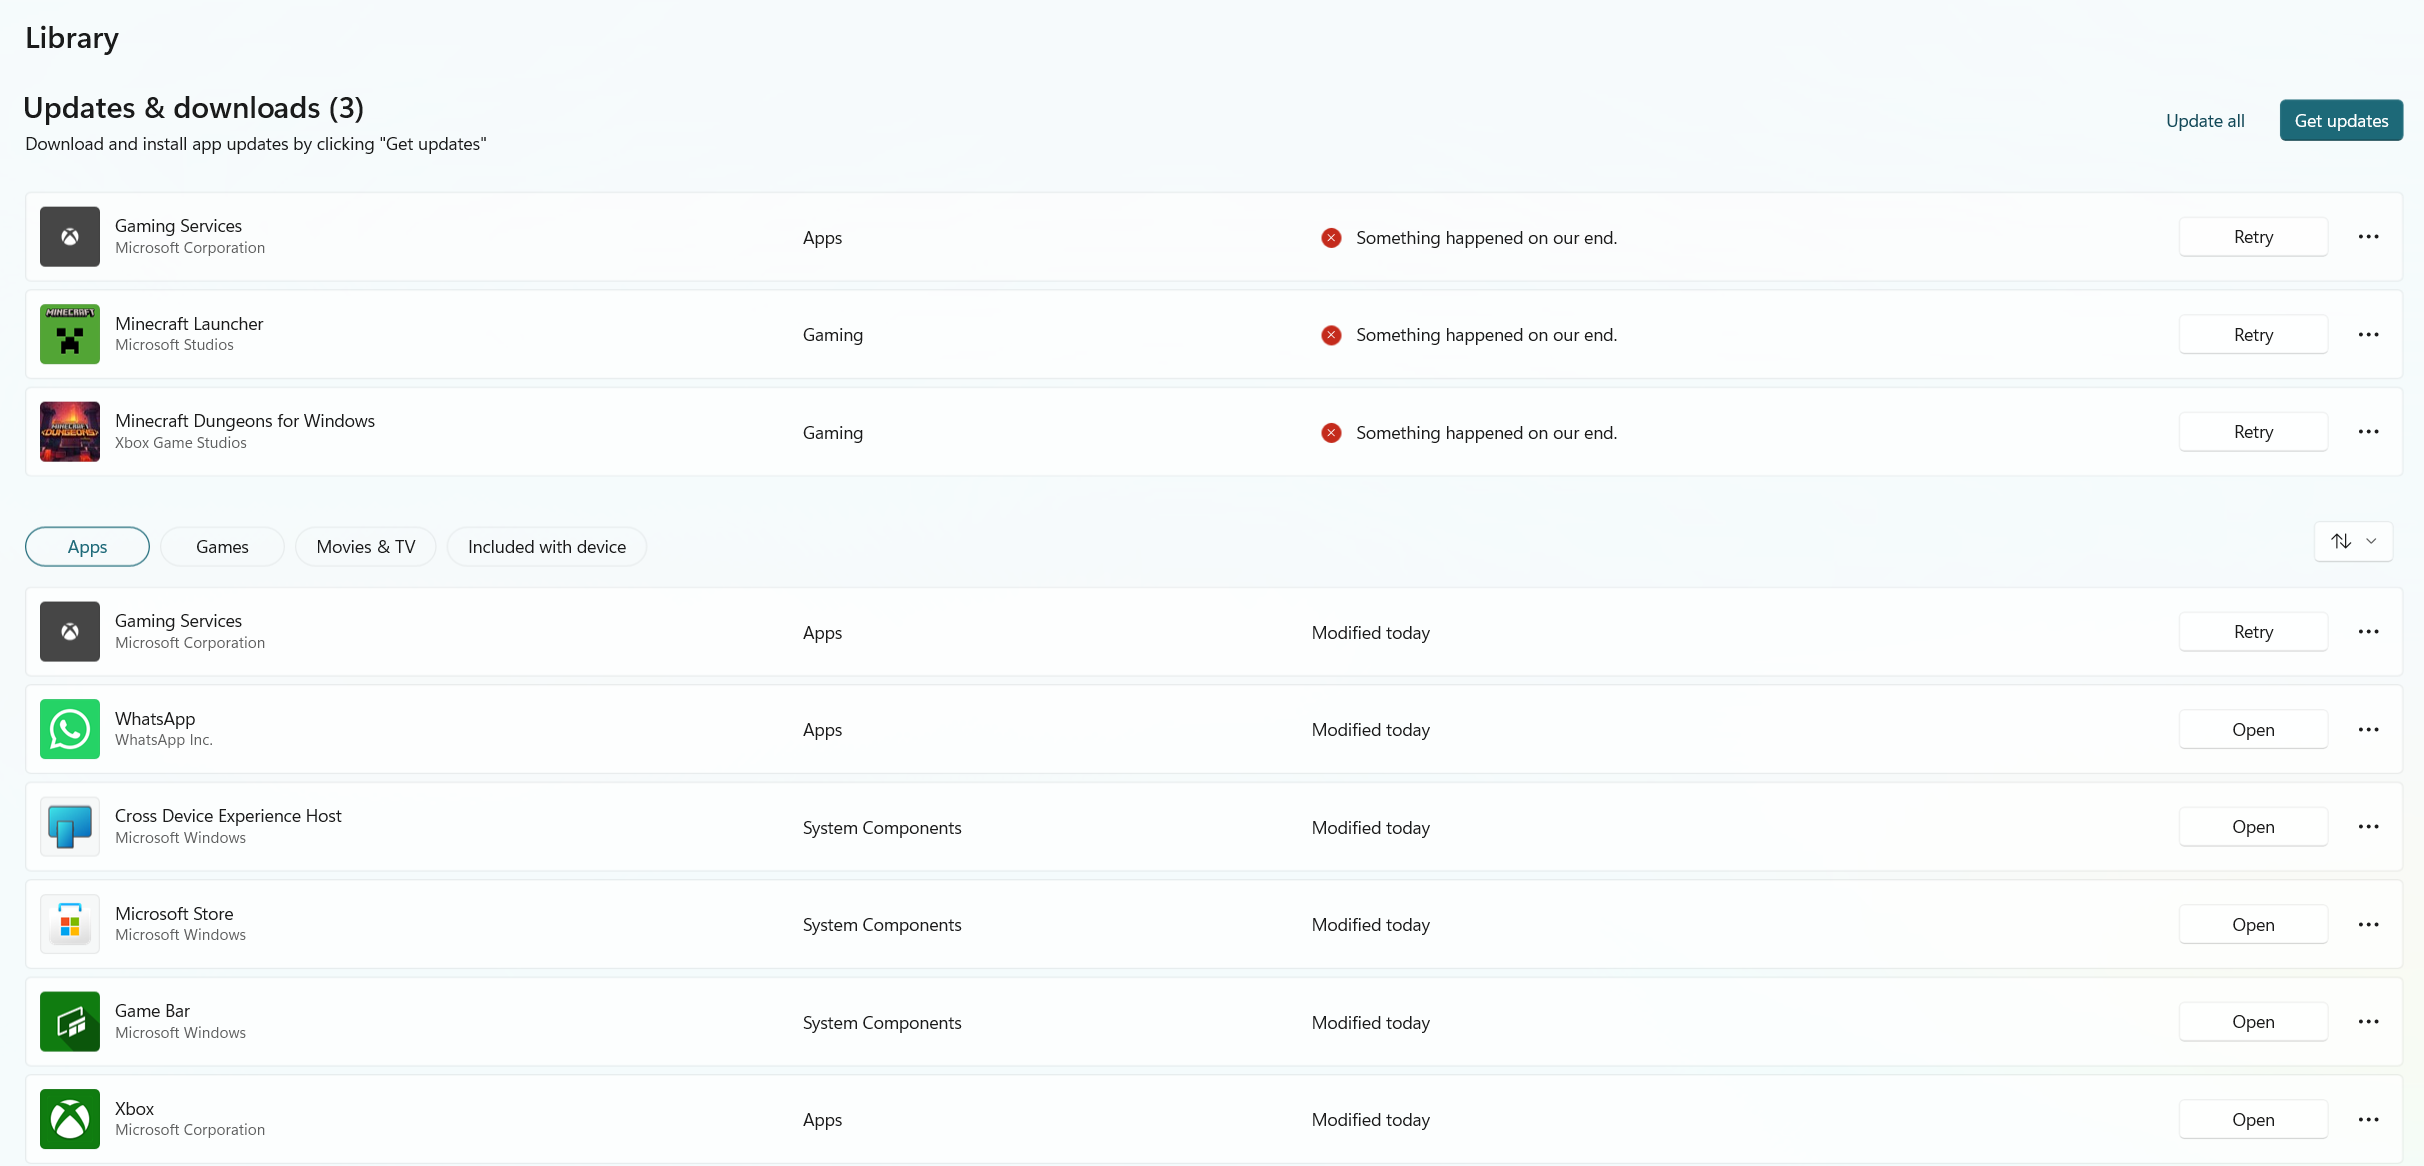Click the Minecraft Launcher app icon

[69, 334]
